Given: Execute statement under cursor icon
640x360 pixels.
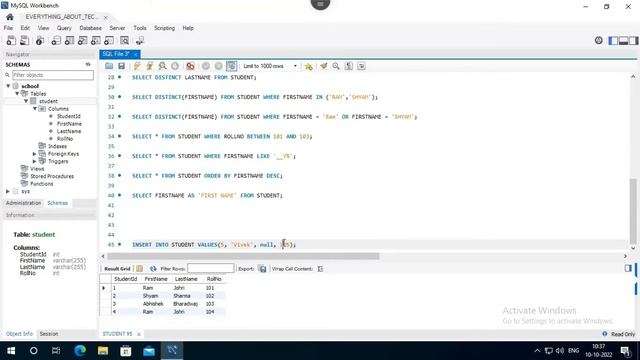Looking at the screenshot, I should click(150, 66).
